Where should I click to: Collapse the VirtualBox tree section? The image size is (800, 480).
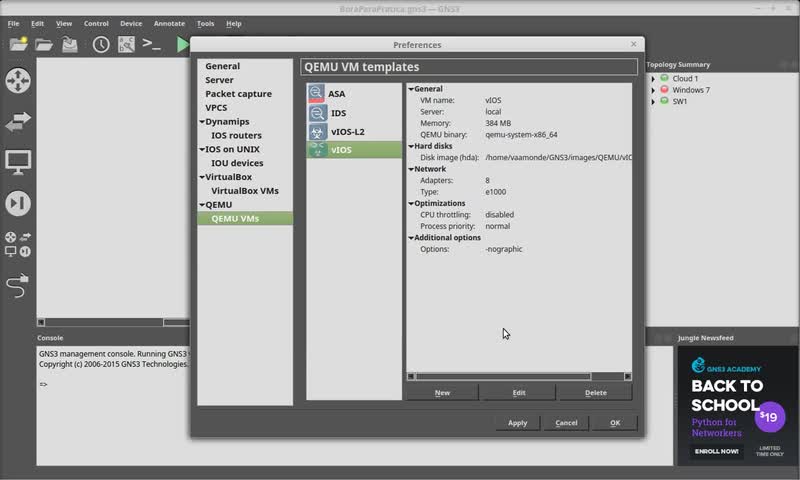[202, 177]
